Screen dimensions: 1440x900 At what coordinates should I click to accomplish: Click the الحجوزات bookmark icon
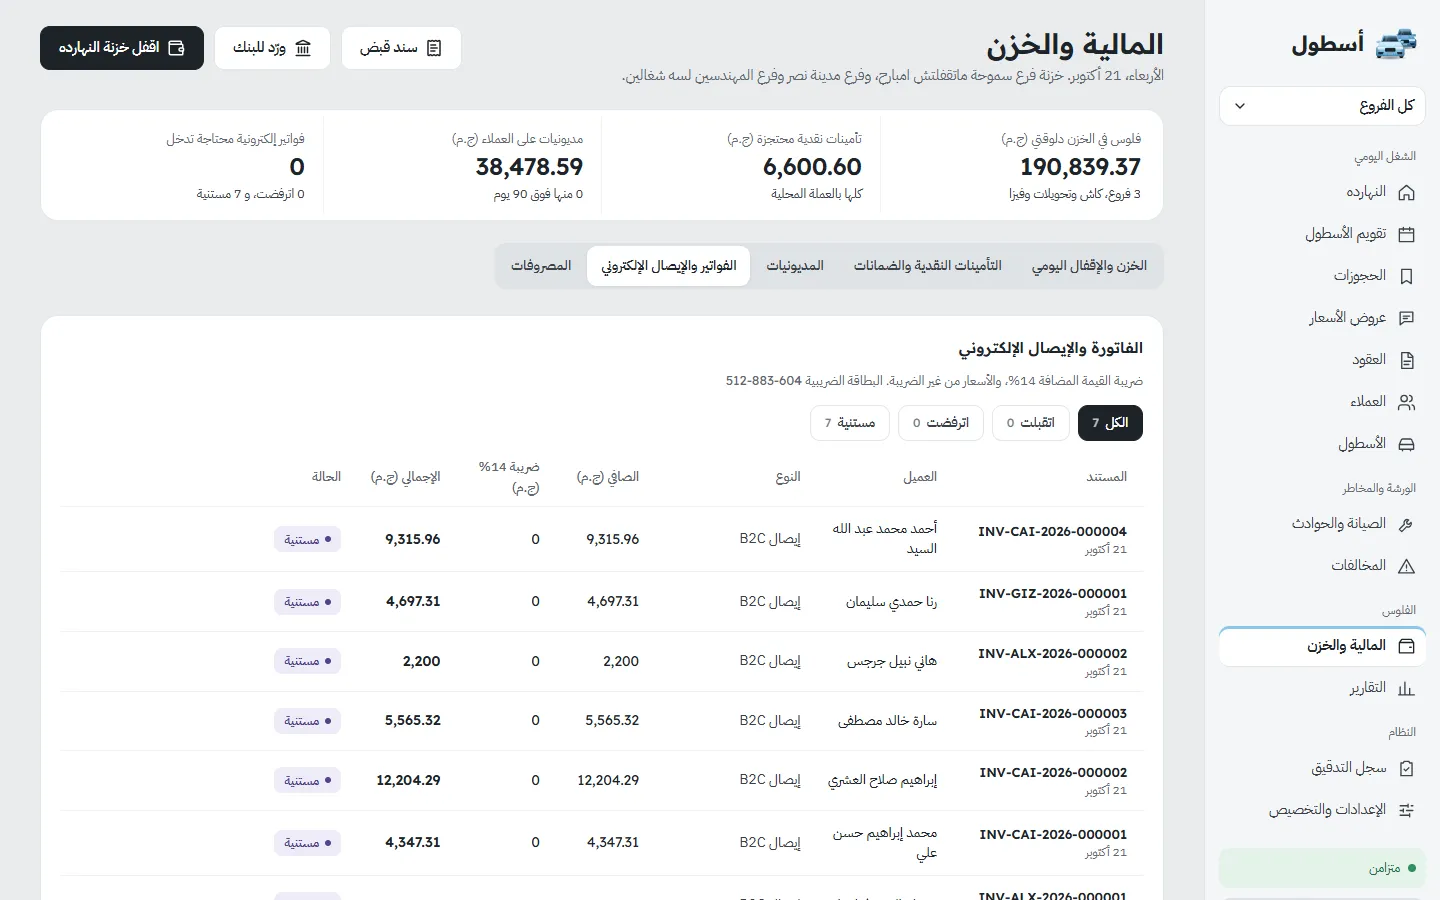click(x=1406, y=276)
